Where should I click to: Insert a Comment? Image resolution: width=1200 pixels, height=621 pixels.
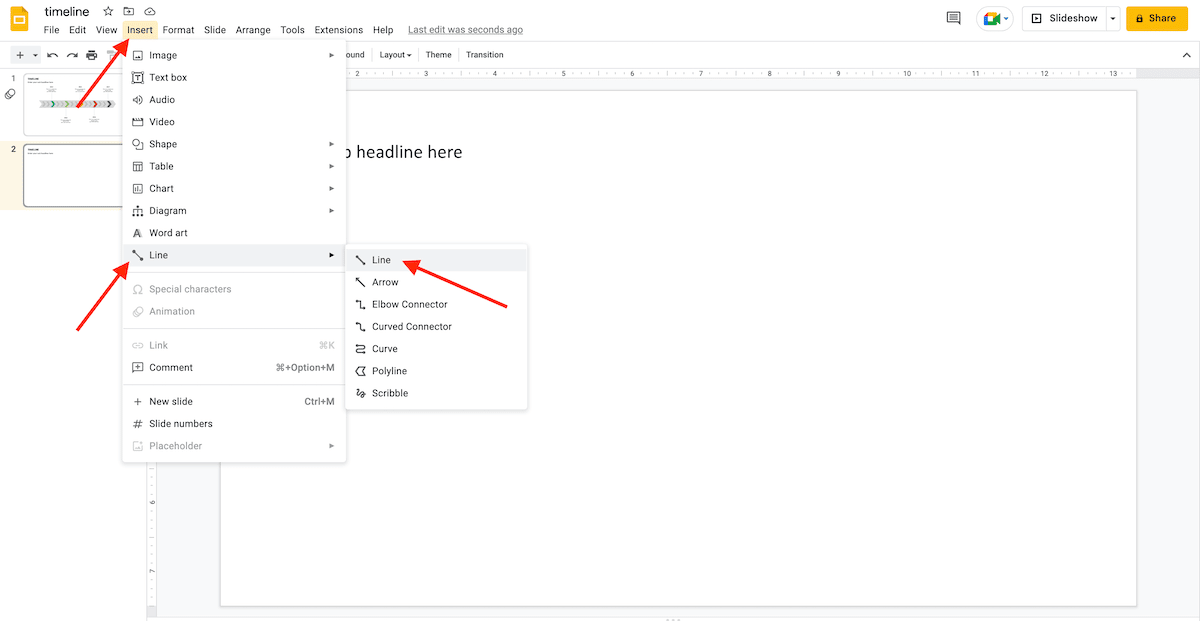click(x=234, y=367)
